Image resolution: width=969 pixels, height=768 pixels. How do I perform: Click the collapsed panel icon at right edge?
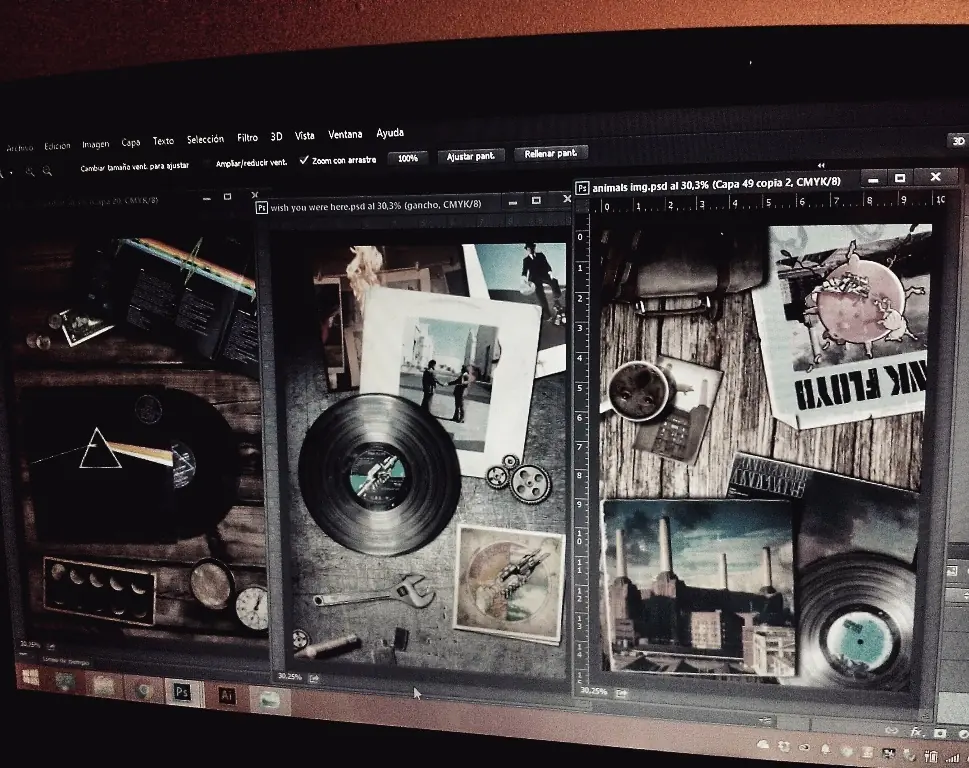[x=952, y=571]
